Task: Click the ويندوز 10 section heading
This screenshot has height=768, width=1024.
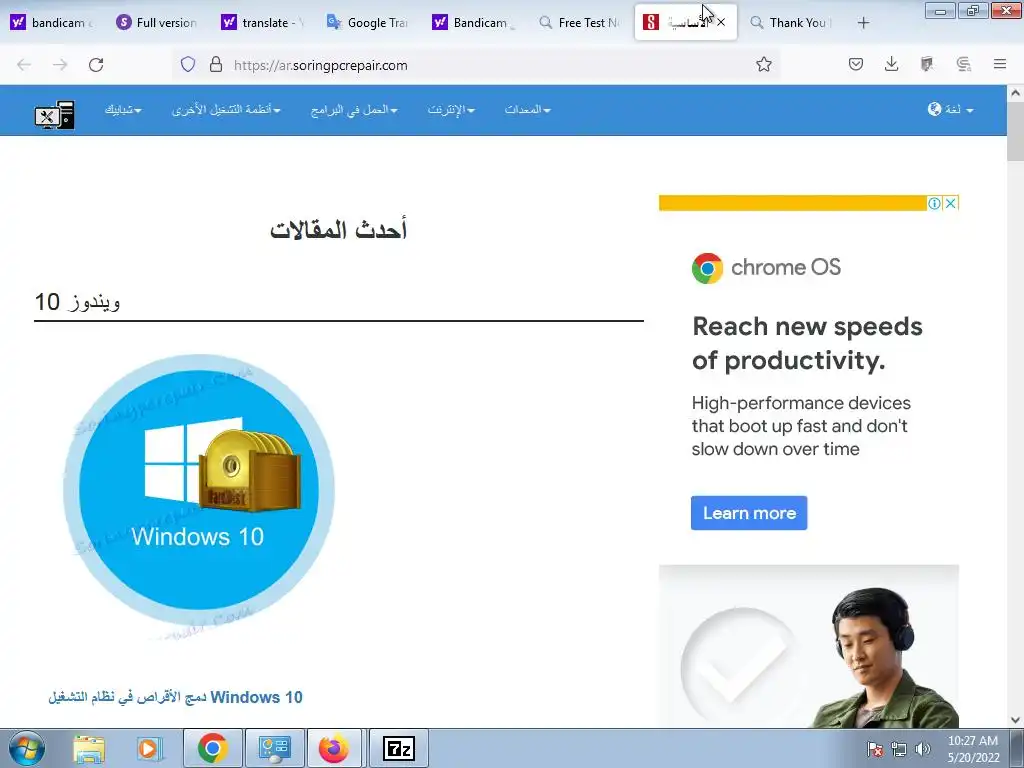Action: pyautogui.click(x=77, y=302)
